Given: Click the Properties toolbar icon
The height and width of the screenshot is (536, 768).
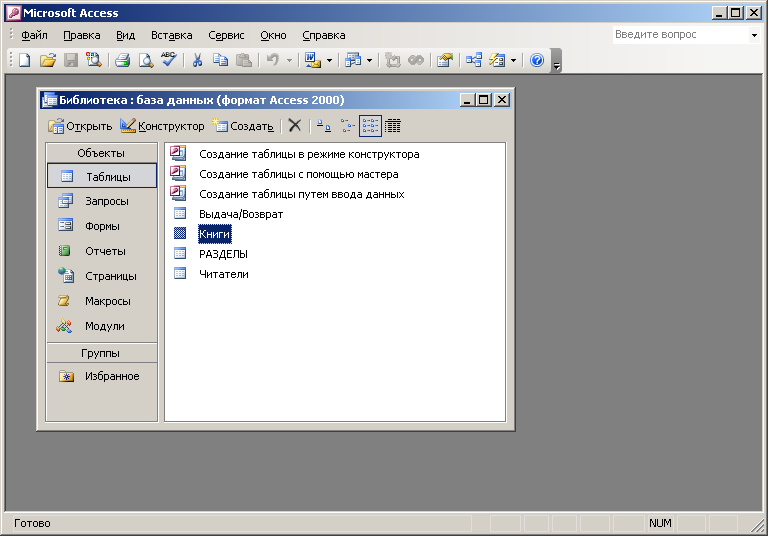Looking at the screenshot, I should pyautogui.click(x=445, y=60).
